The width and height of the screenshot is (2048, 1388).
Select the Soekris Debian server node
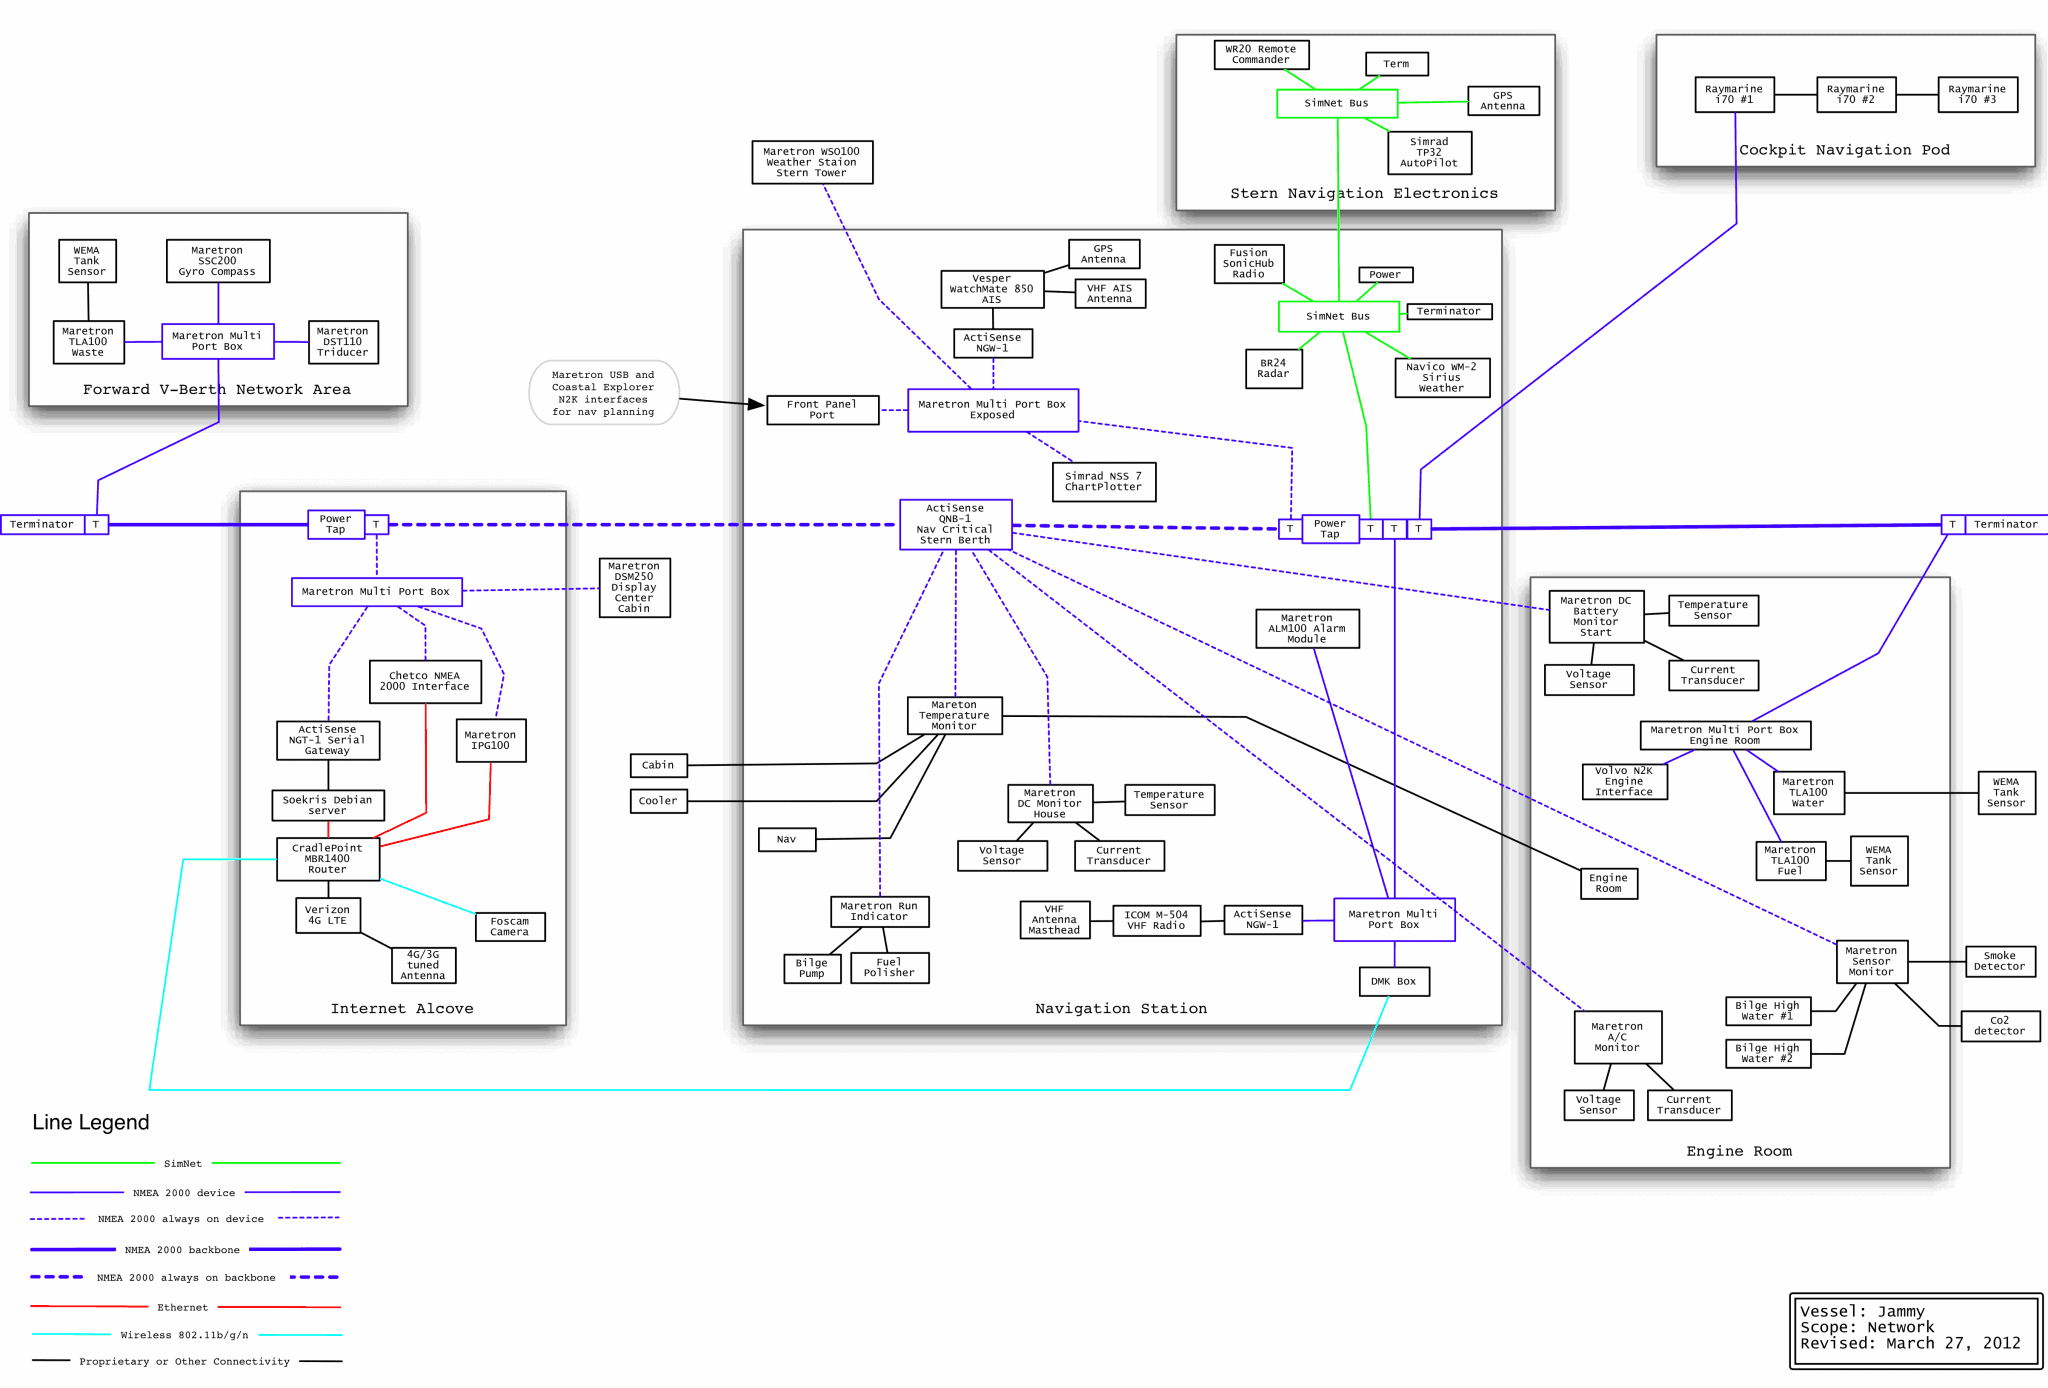pyautogui.click(x=328, y=805)
